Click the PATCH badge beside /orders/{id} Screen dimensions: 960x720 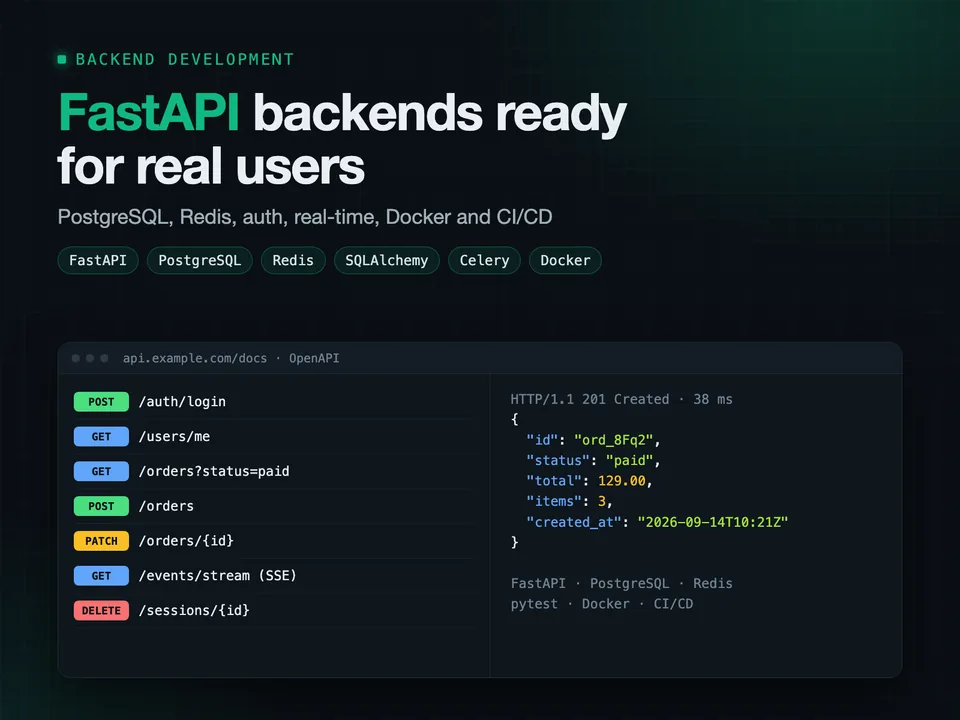pyautogui.click(x=101, y=541)
